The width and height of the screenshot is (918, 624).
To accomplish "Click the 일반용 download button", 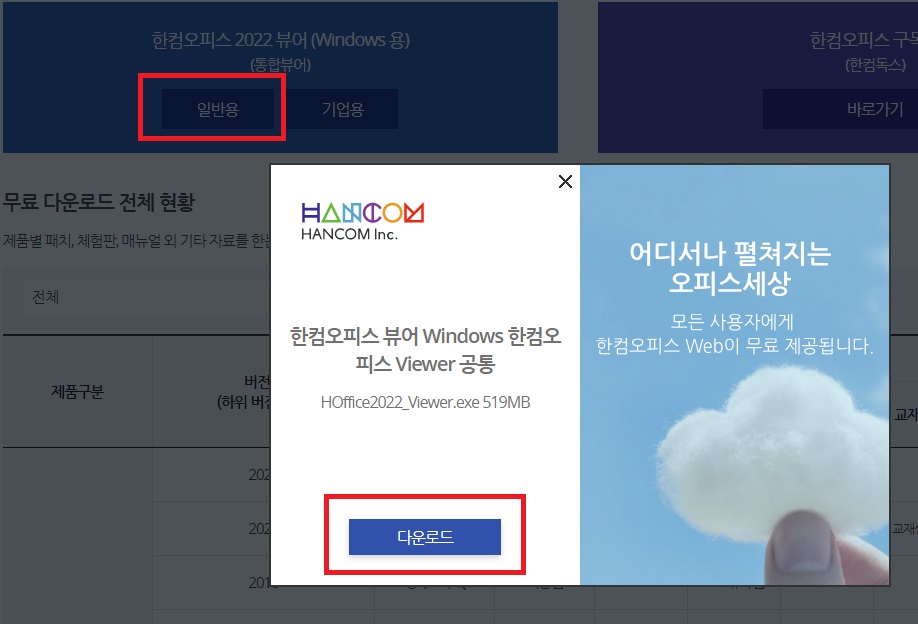I will click(211, 110).
